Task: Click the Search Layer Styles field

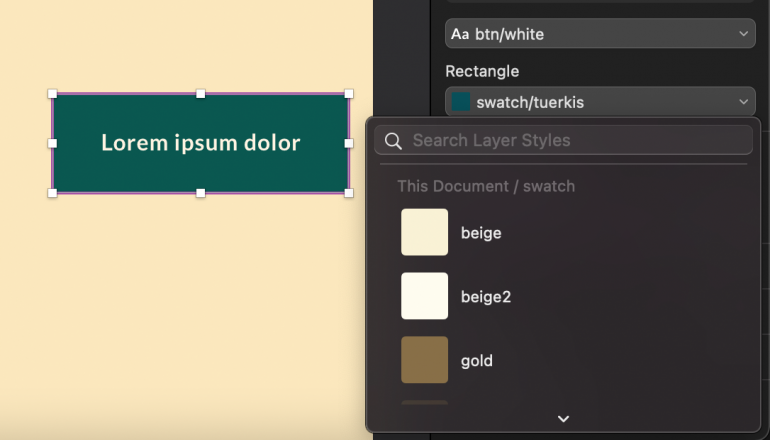Action: (563, 140)
